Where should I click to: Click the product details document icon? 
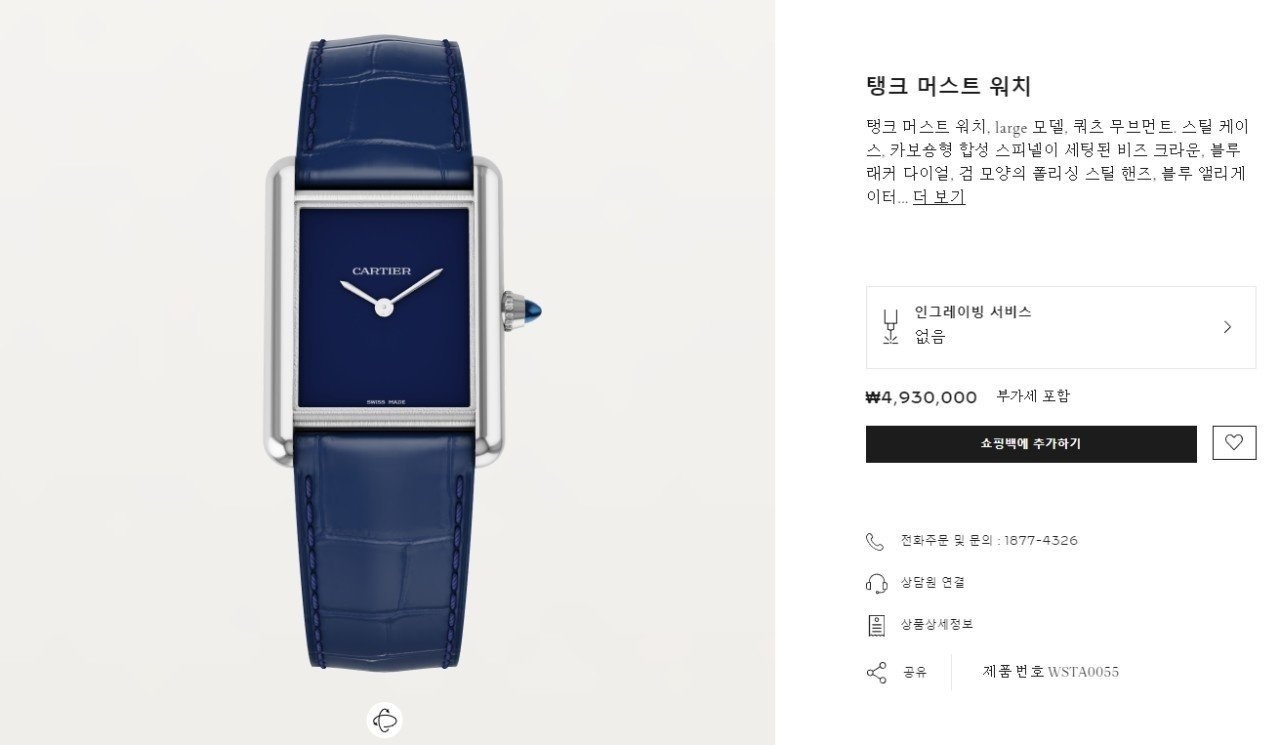(x=876, y=625)
